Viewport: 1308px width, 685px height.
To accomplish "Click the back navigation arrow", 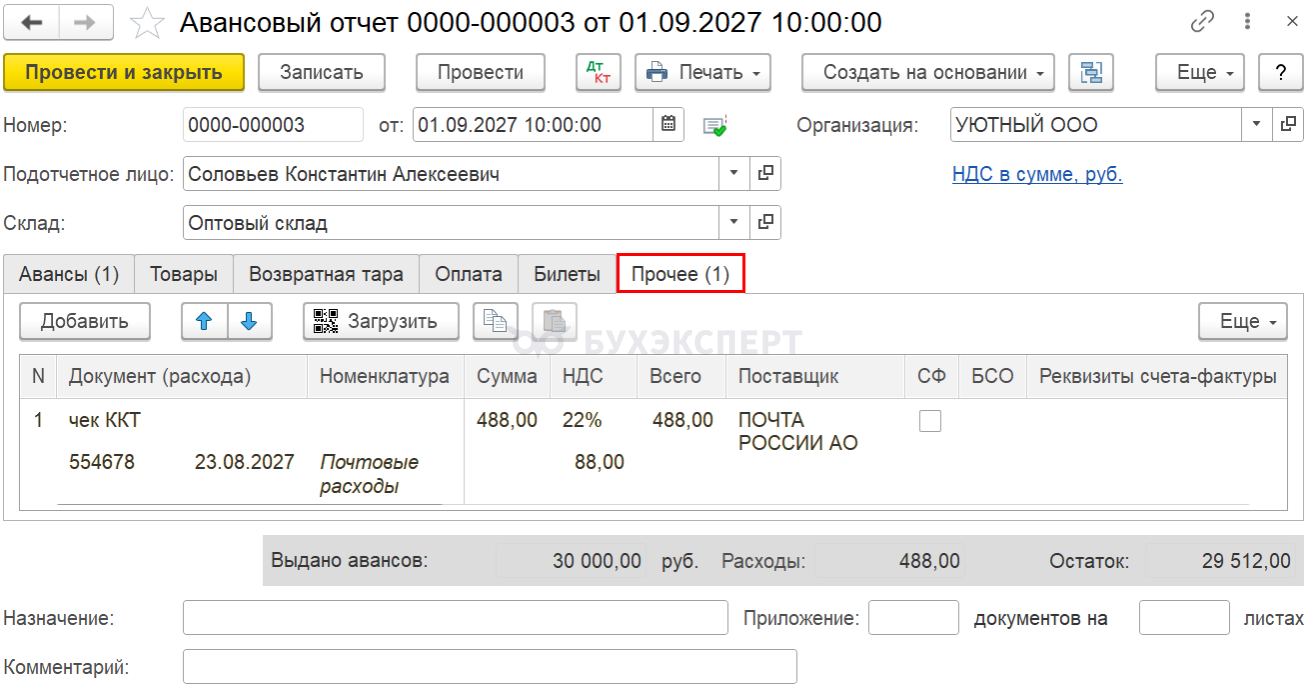I will pyautogui.click(x=32, y=23).
